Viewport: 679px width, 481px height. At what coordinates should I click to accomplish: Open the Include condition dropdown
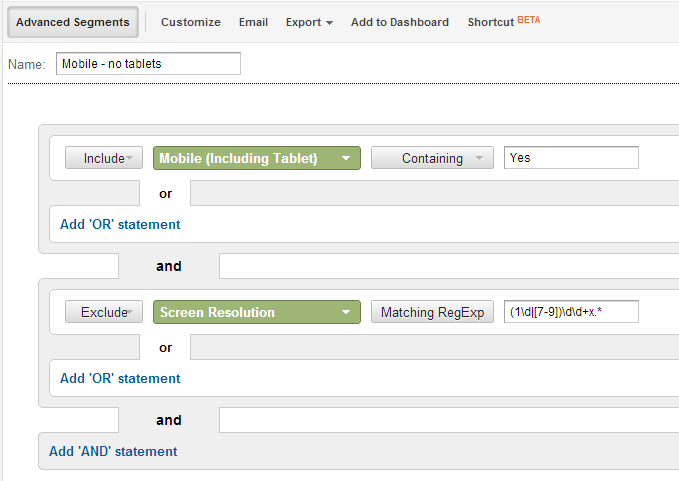(x=104, y=158)
